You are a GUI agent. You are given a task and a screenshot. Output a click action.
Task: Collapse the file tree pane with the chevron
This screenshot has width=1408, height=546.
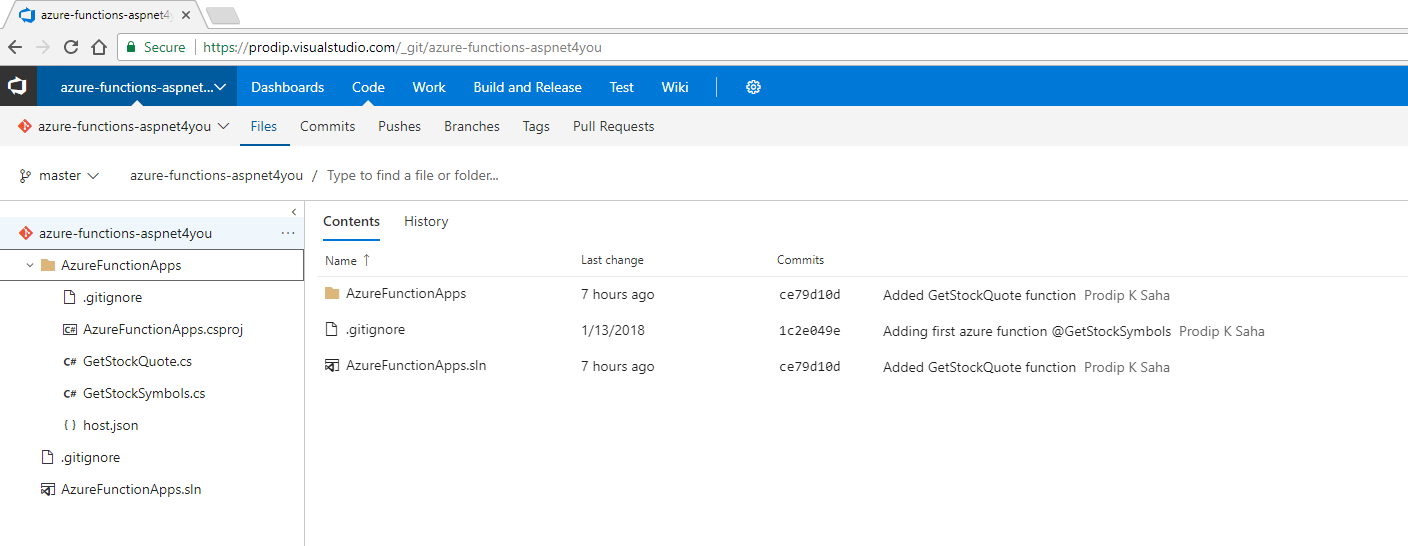point(293,212)
